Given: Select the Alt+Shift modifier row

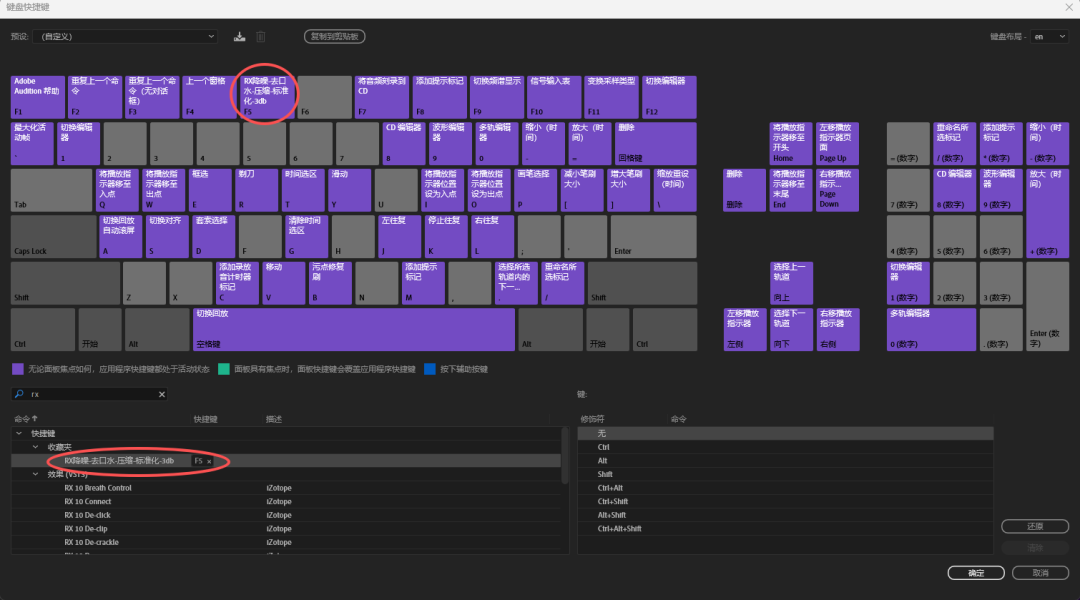Looking at the screenshot, I should (785, 515).
